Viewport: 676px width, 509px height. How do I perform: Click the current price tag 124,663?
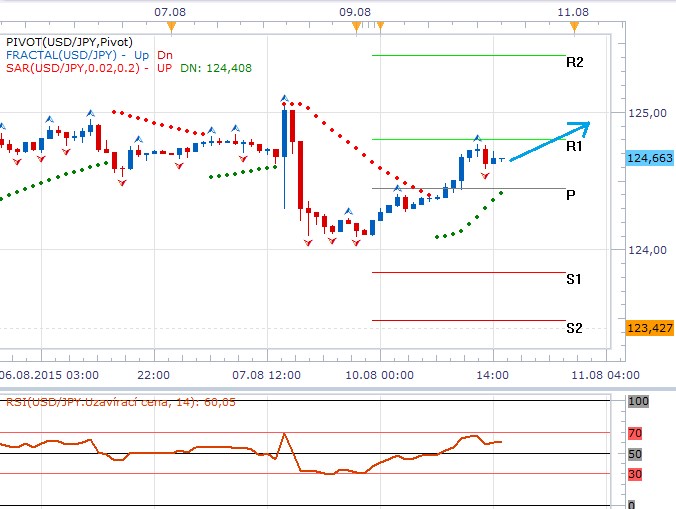point(648,158)
